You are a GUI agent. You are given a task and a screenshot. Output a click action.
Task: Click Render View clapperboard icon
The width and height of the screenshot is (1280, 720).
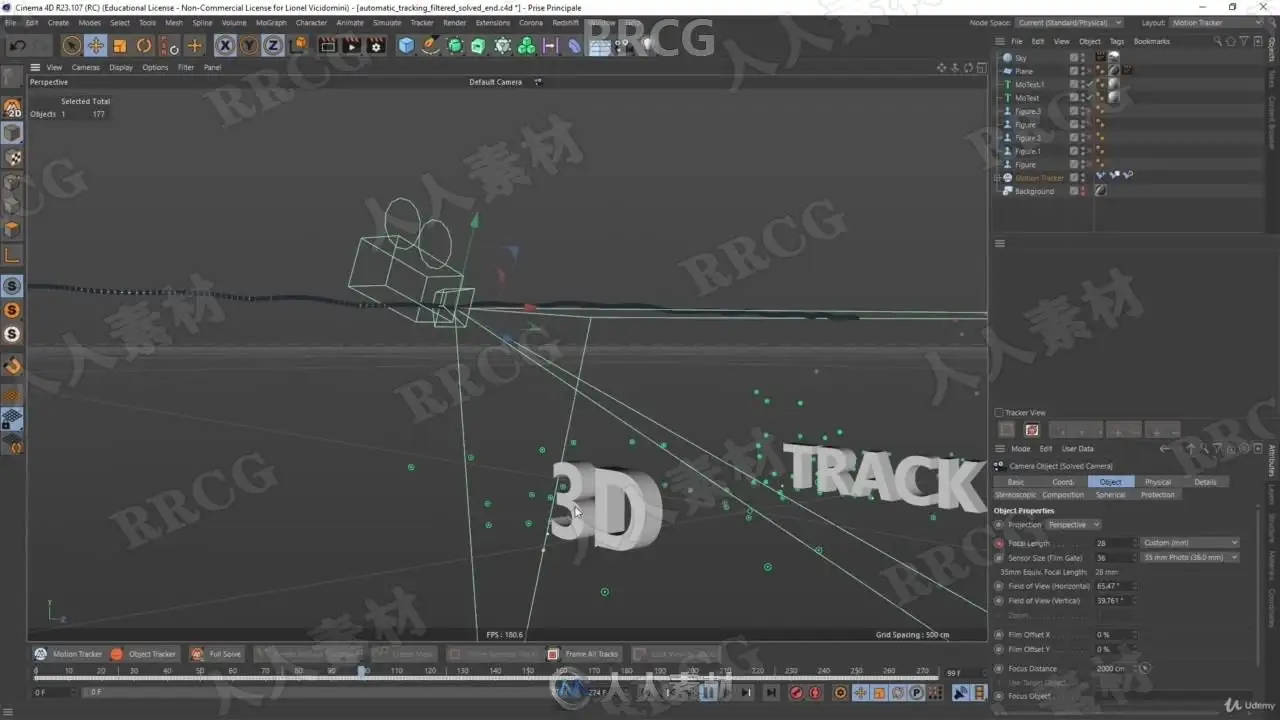click(327, 46)
